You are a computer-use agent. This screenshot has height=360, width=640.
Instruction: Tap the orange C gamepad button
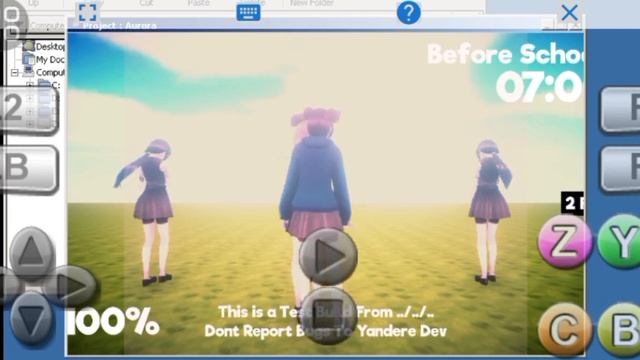pos(565,329)
